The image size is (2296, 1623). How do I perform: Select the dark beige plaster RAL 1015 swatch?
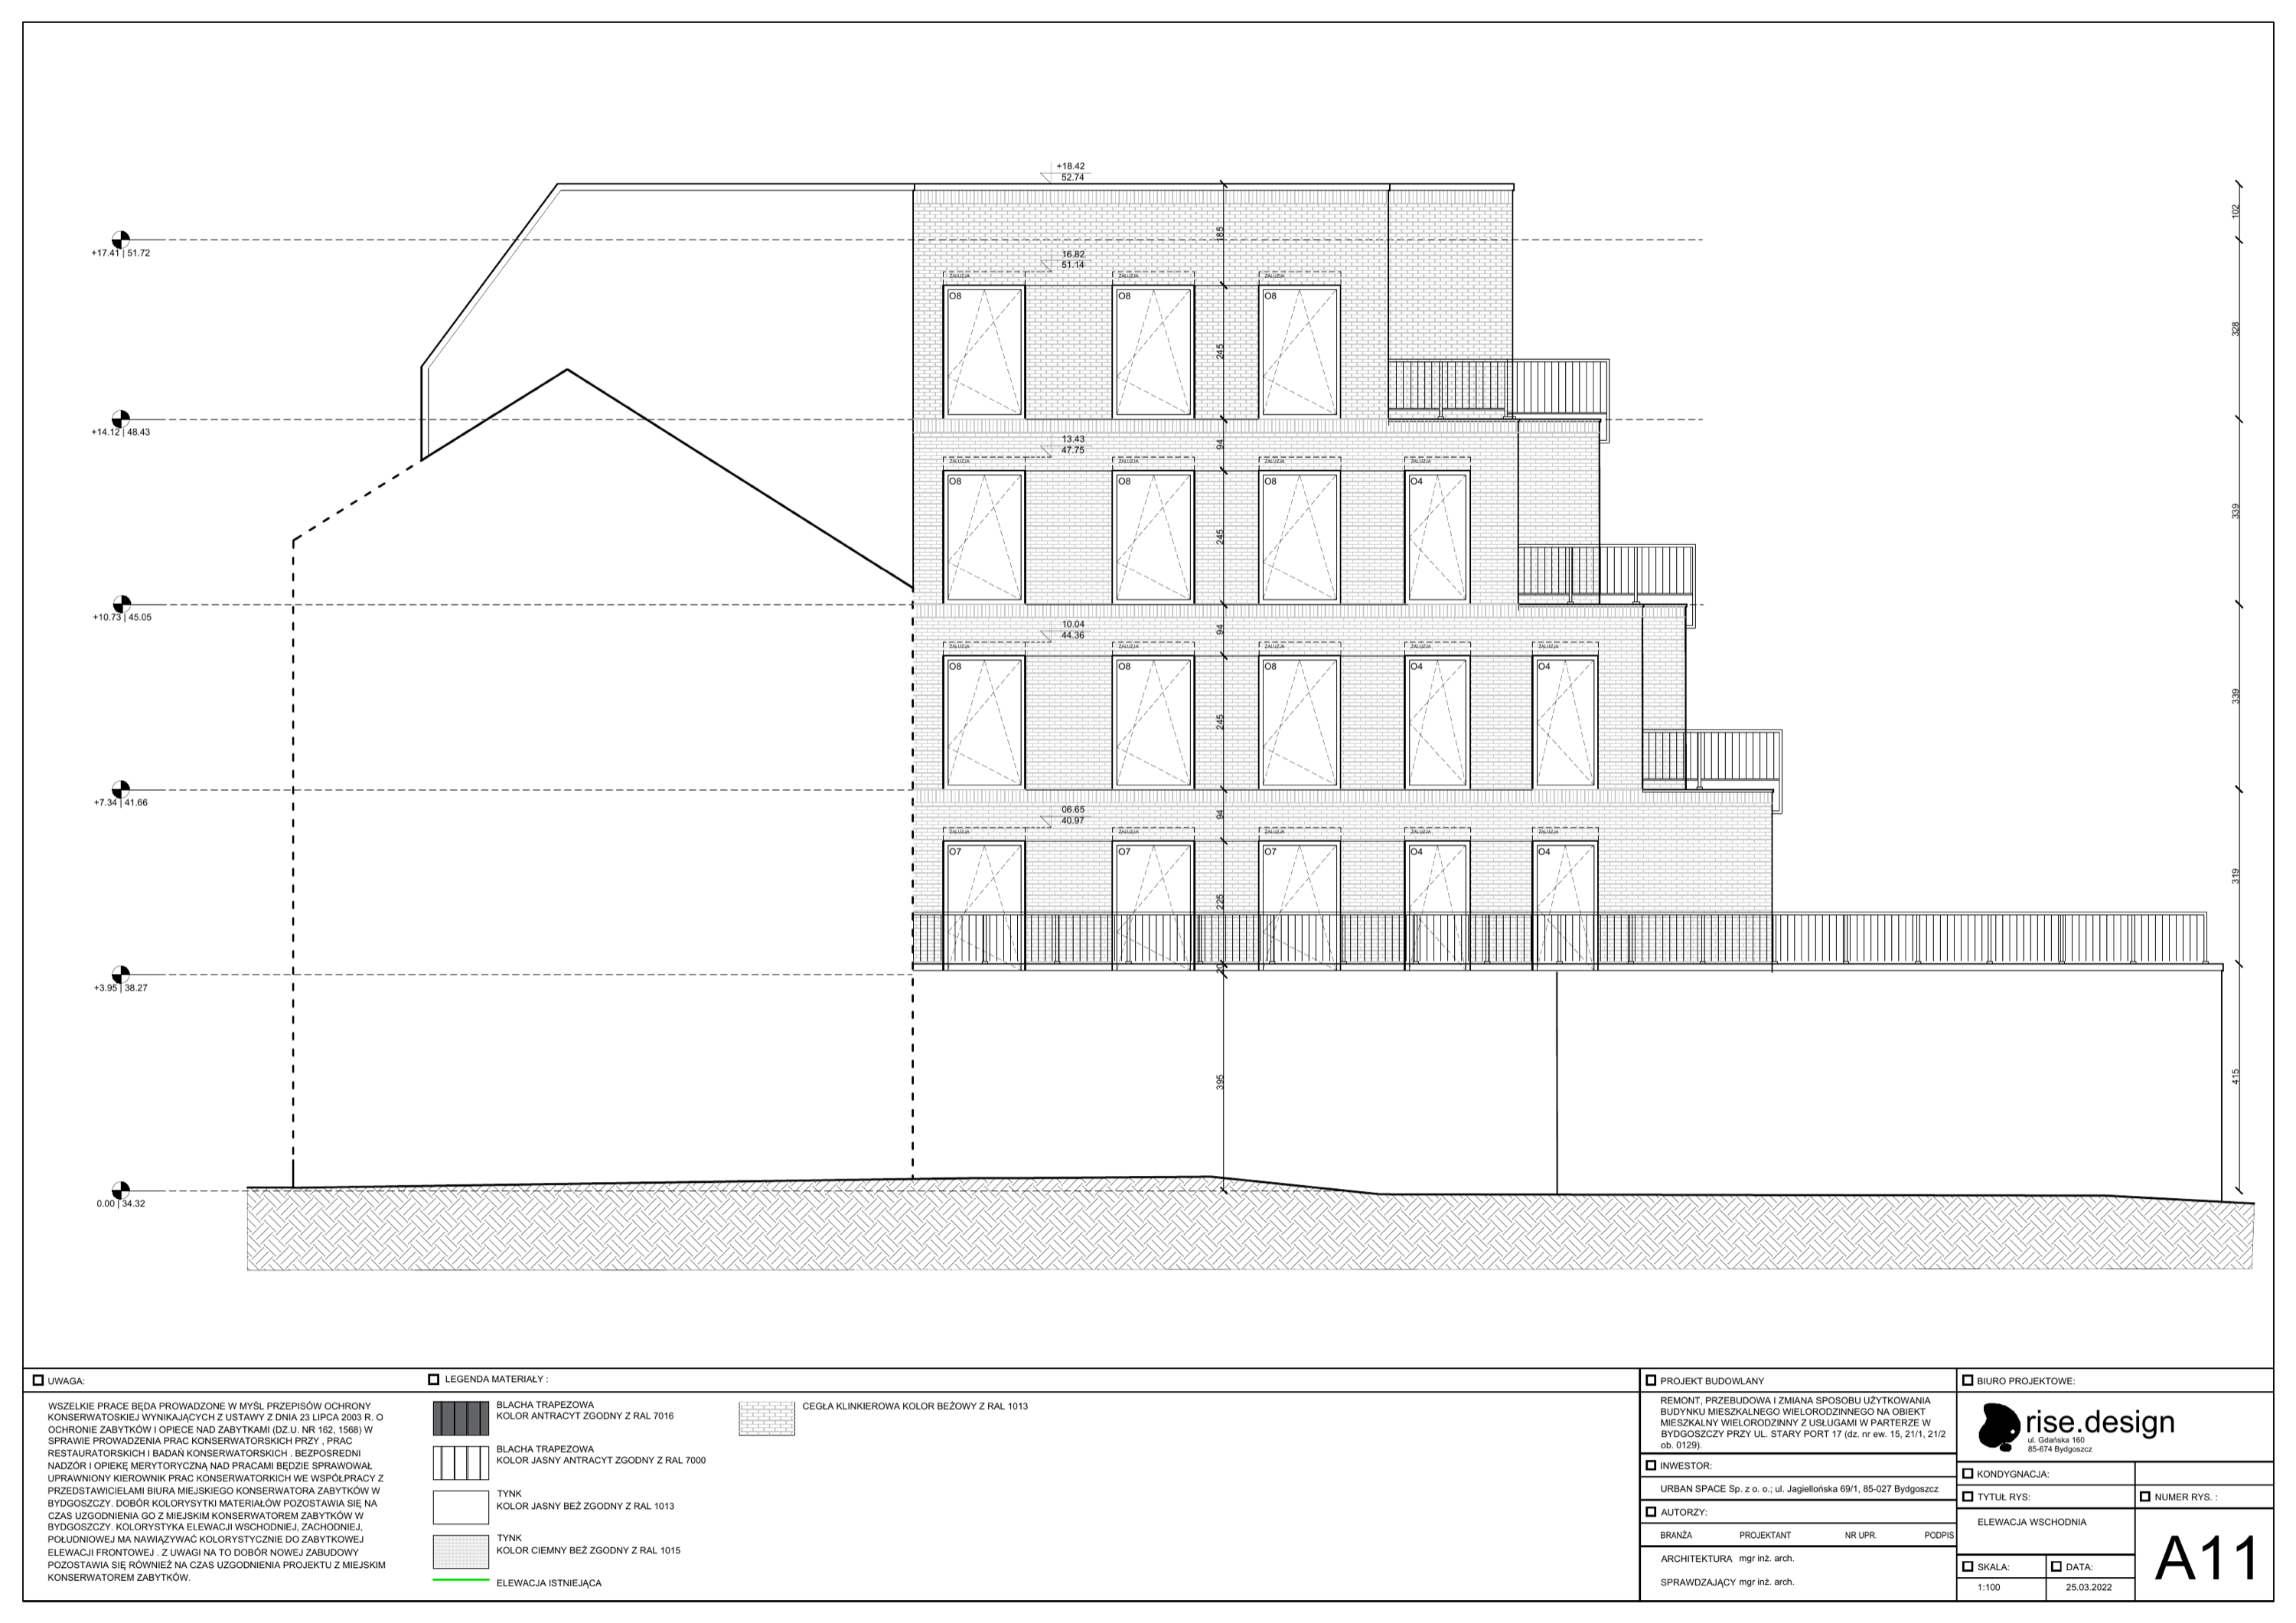(461, 1552)
